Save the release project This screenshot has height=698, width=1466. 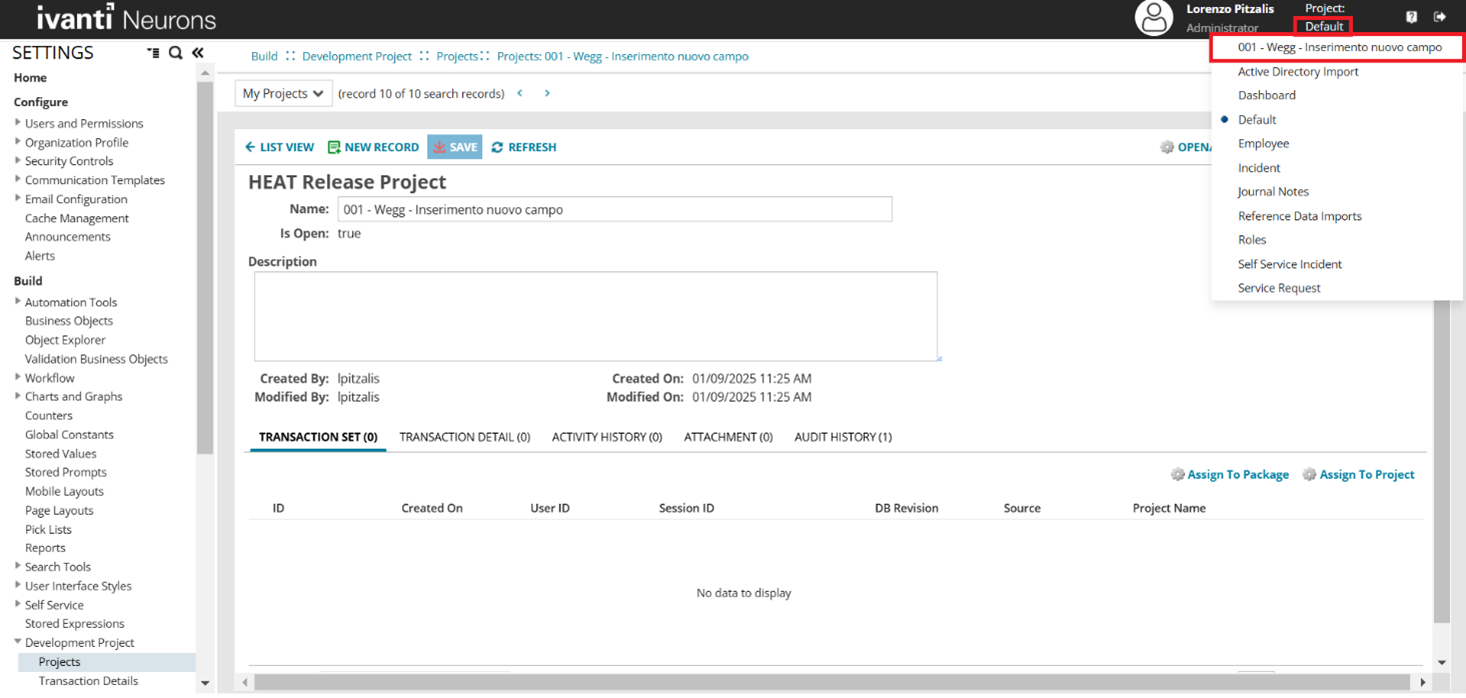(455, 147)
